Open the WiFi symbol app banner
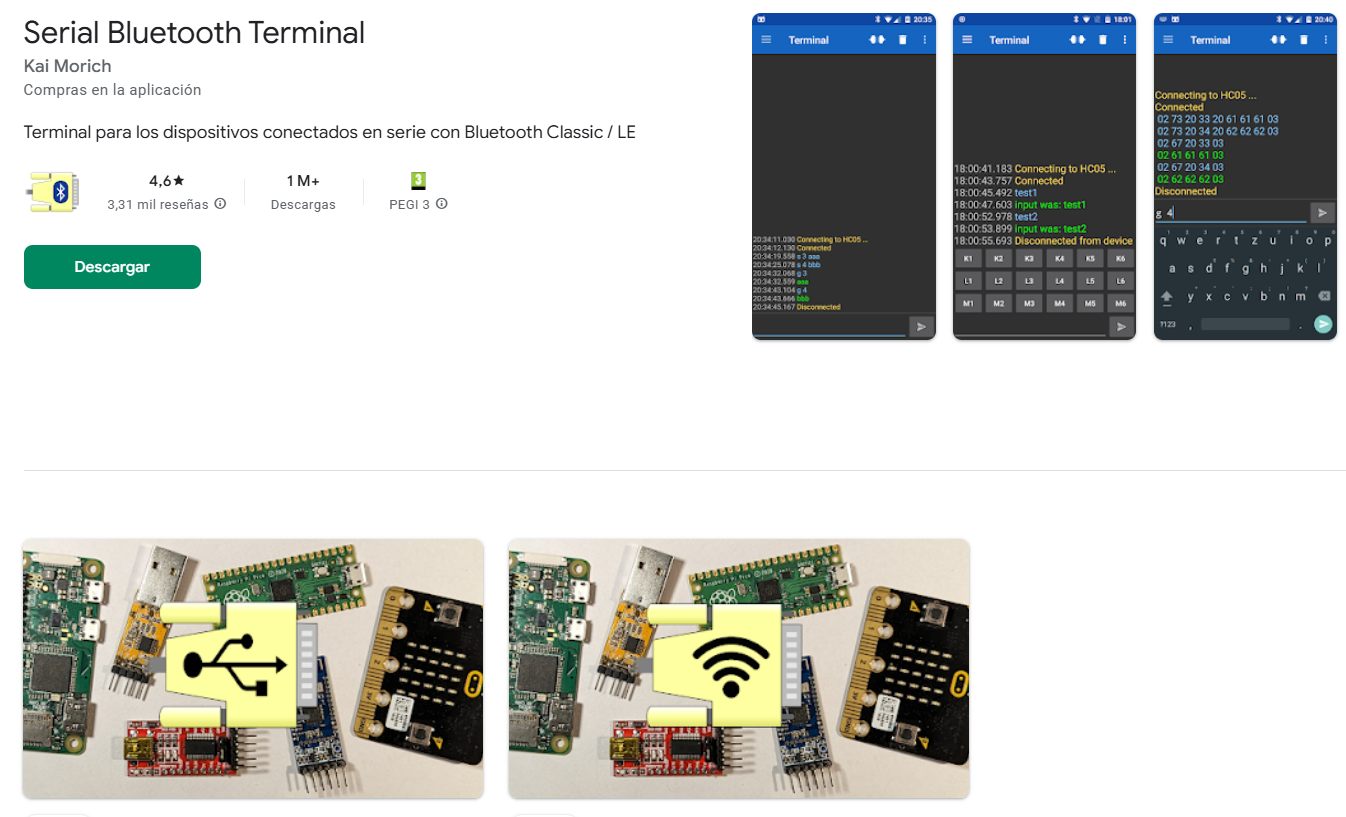The height and width of the screenshot is (817, 1346). coord(738,668)
